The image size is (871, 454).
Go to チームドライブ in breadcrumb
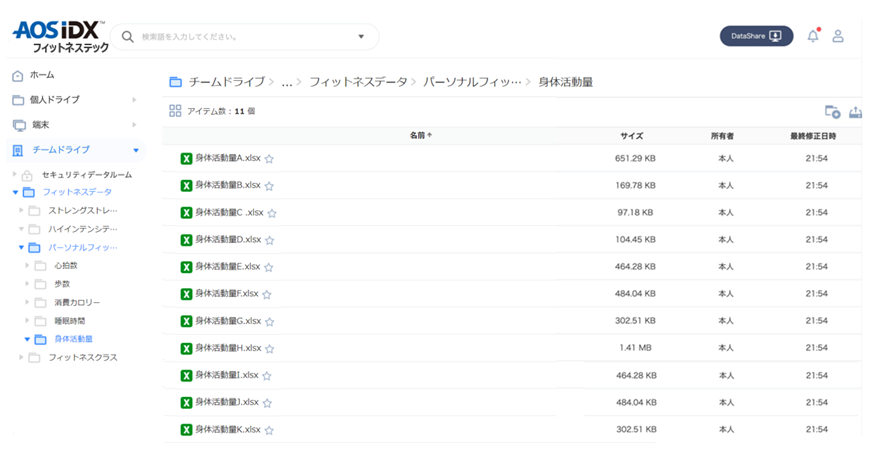pyautogui.click(x=227, y=82)
